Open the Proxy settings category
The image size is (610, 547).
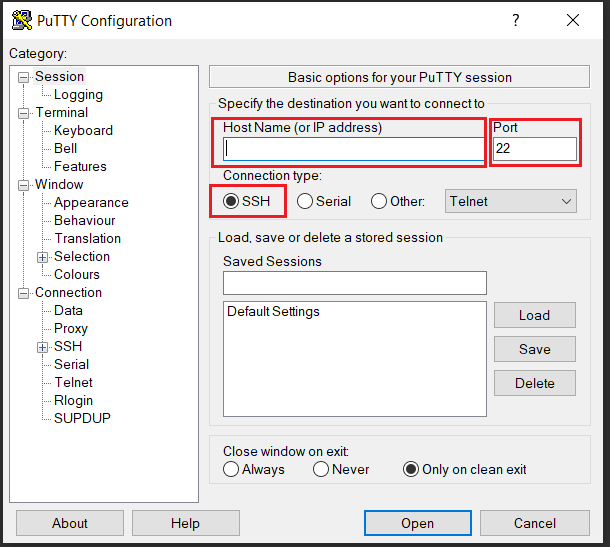[71, 328]
